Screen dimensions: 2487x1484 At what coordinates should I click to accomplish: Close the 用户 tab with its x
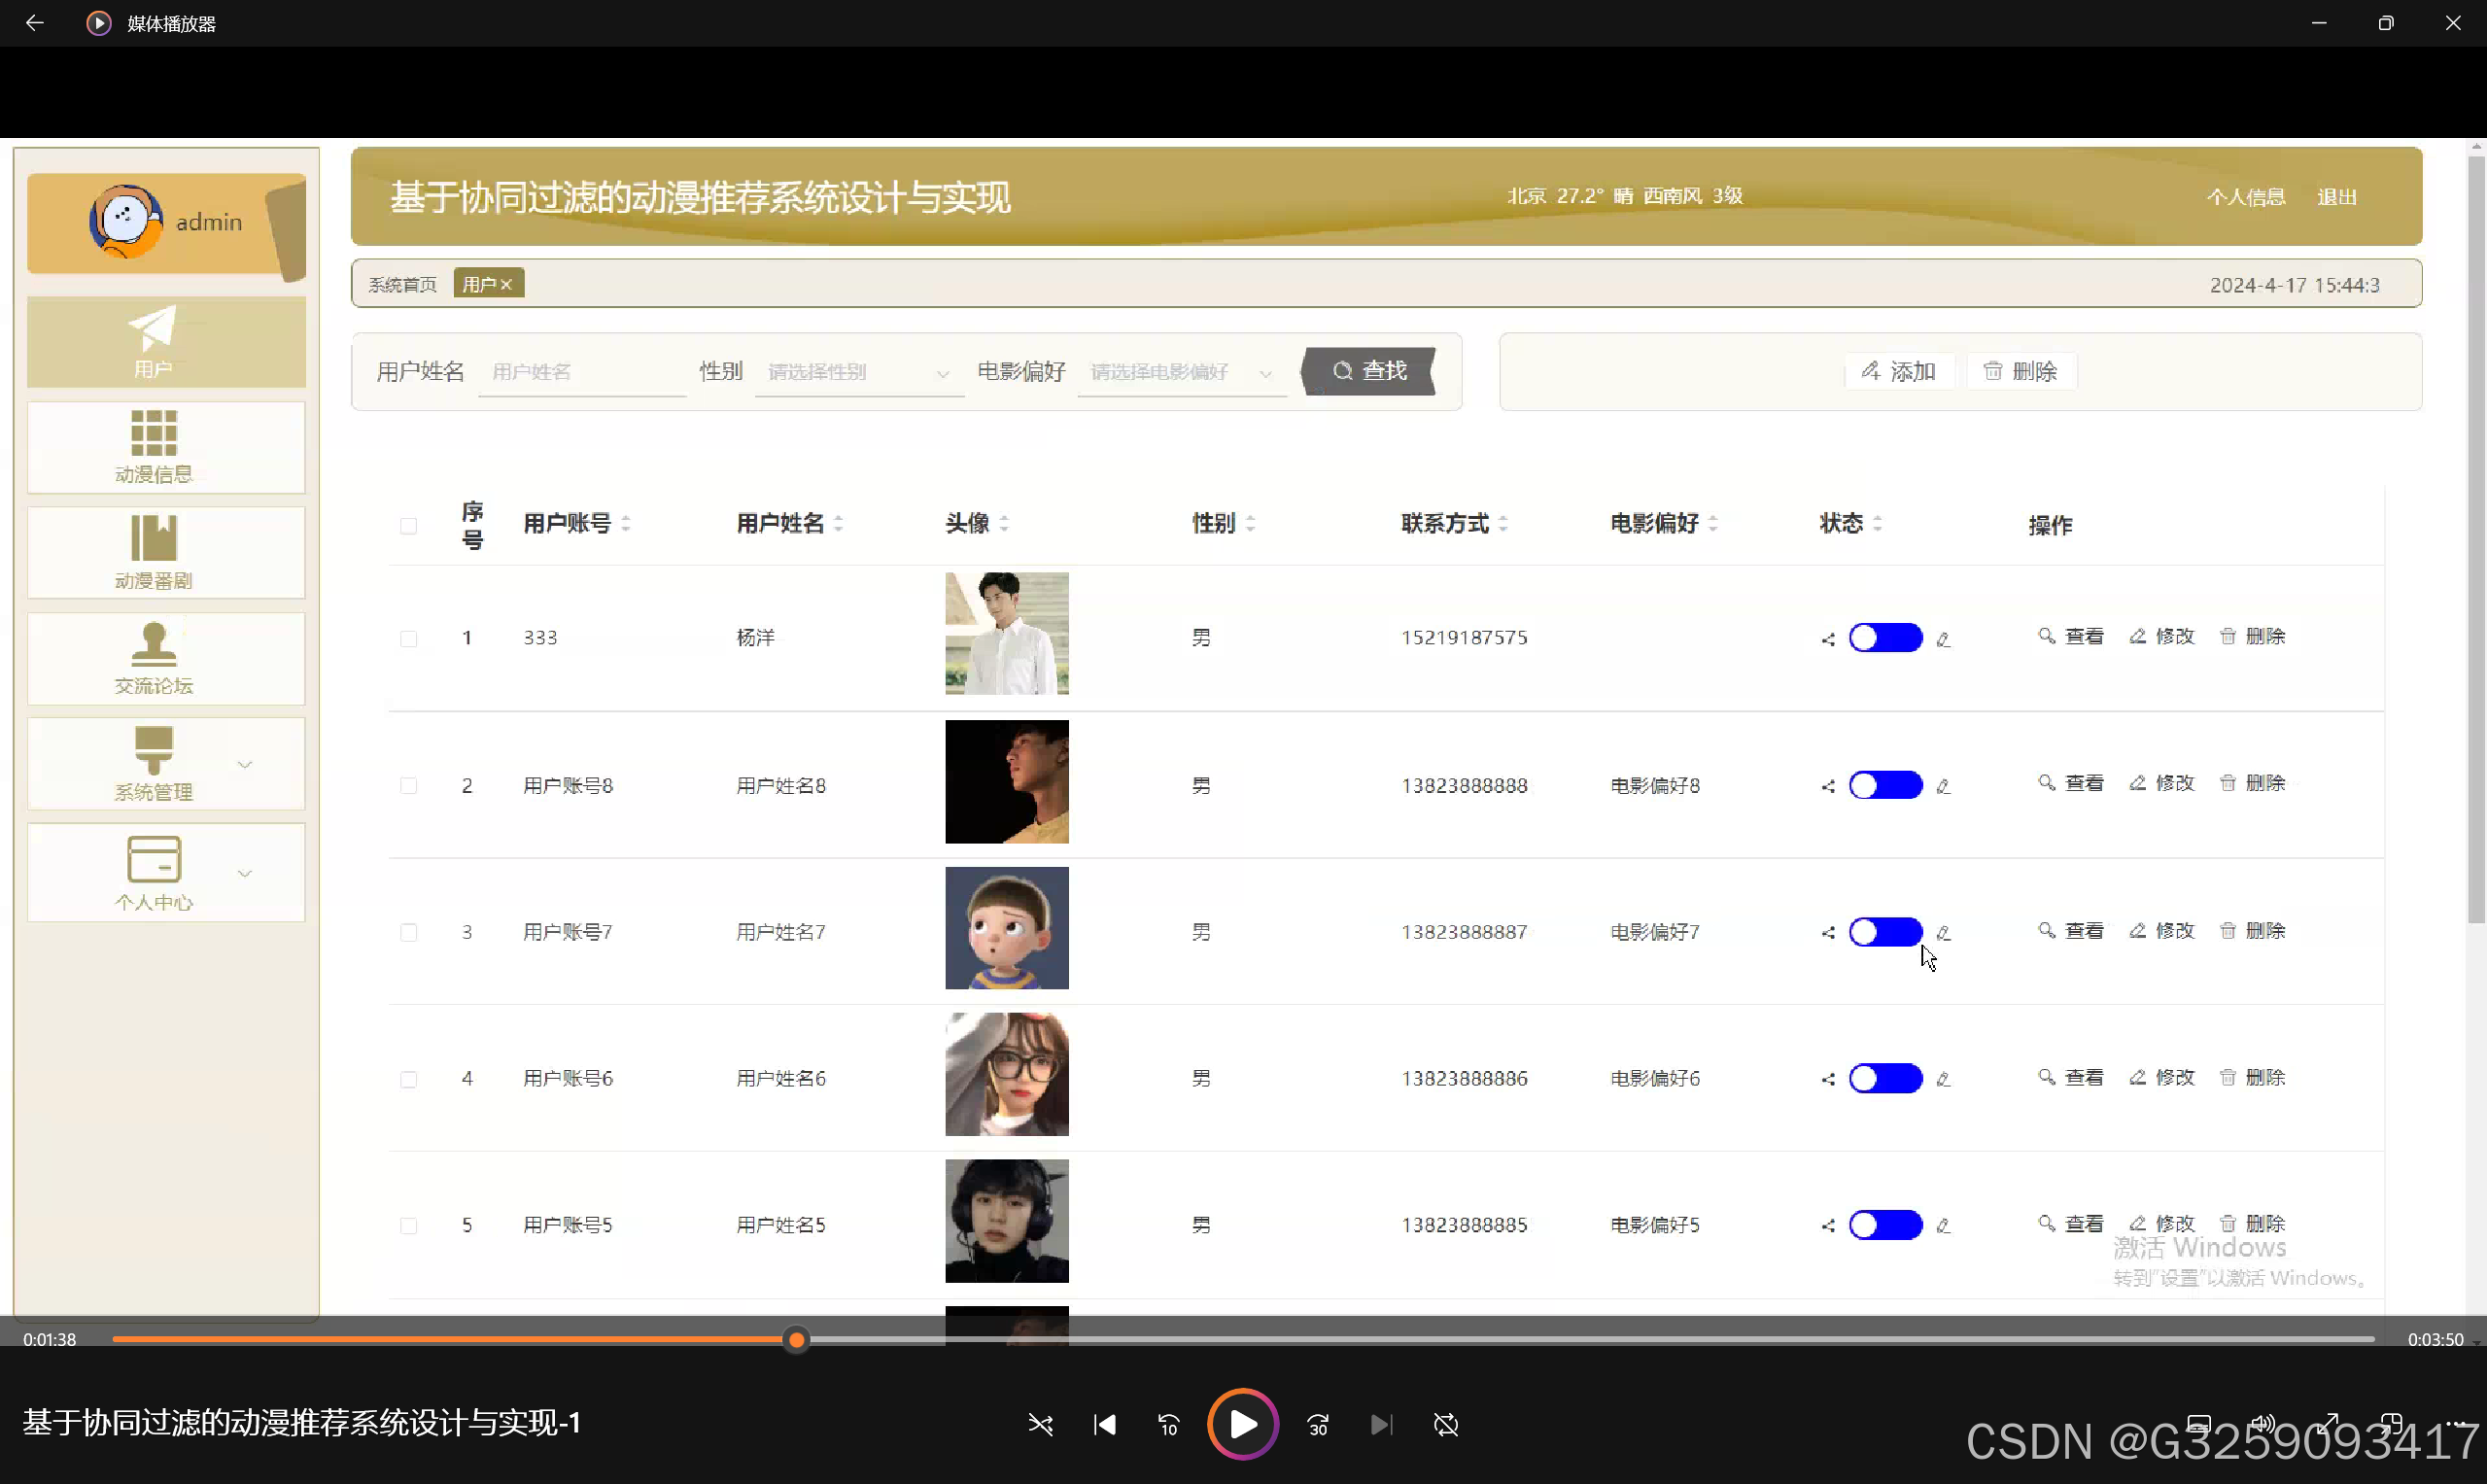(x=507, y=285)
